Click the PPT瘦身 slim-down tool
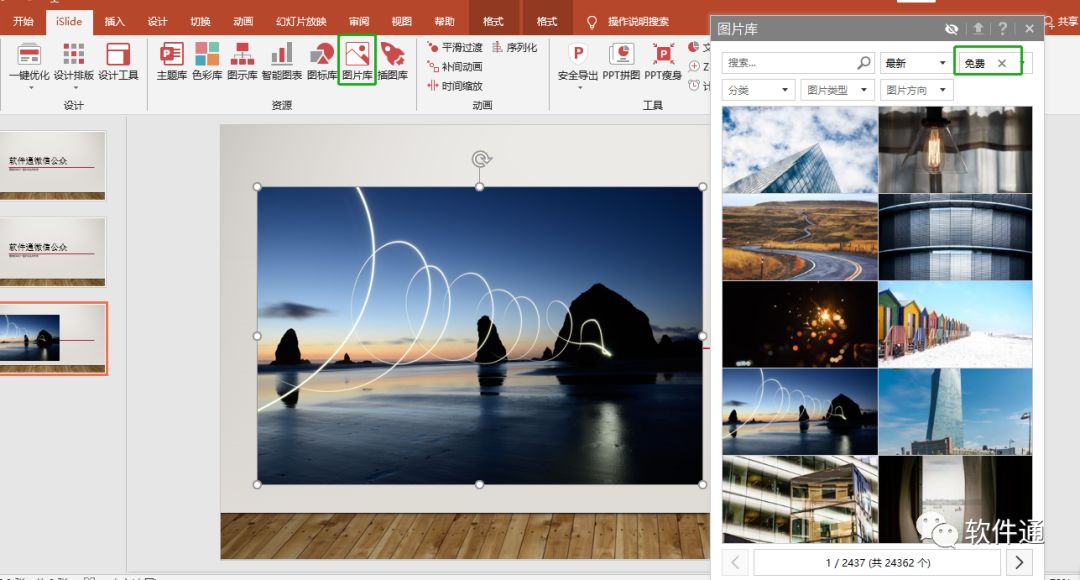The width and height of the screenshot is (1080, 580). [662, 60]
